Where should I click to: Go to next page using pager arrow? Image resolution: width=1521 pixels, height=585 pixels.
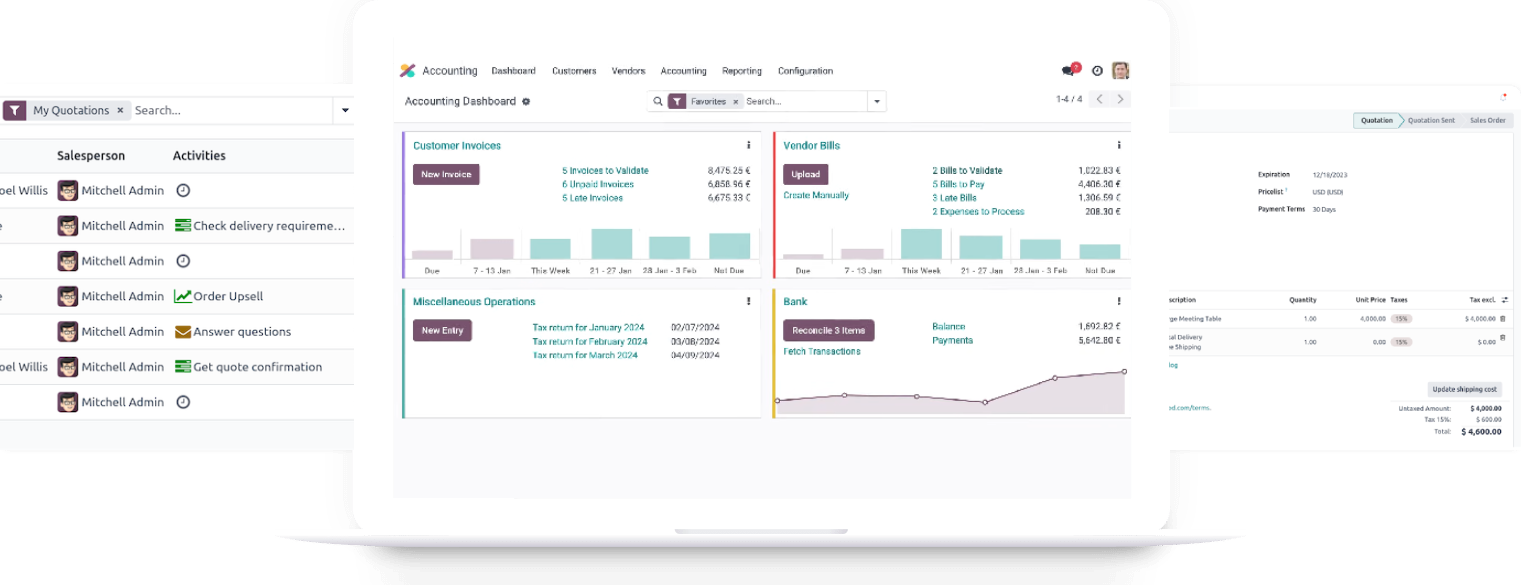[1120, 99]
